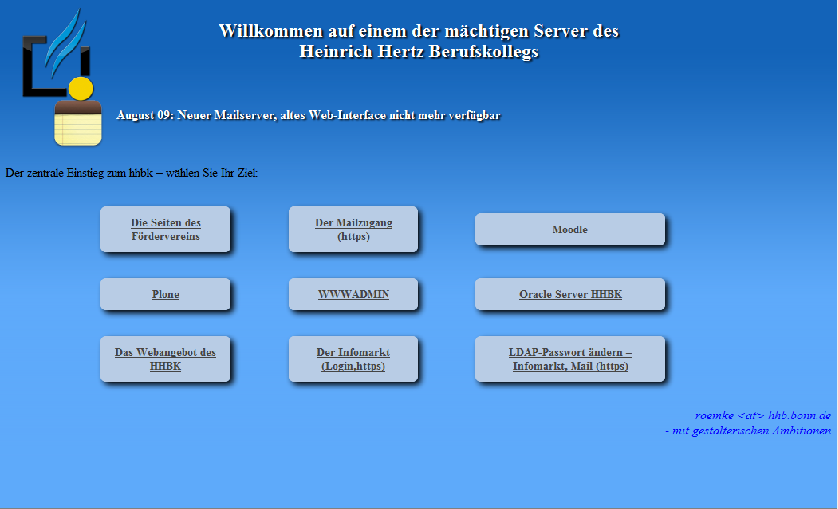Open the Plone link
The height and width of the screenshot is (509, 838).
tap(165, 294)
